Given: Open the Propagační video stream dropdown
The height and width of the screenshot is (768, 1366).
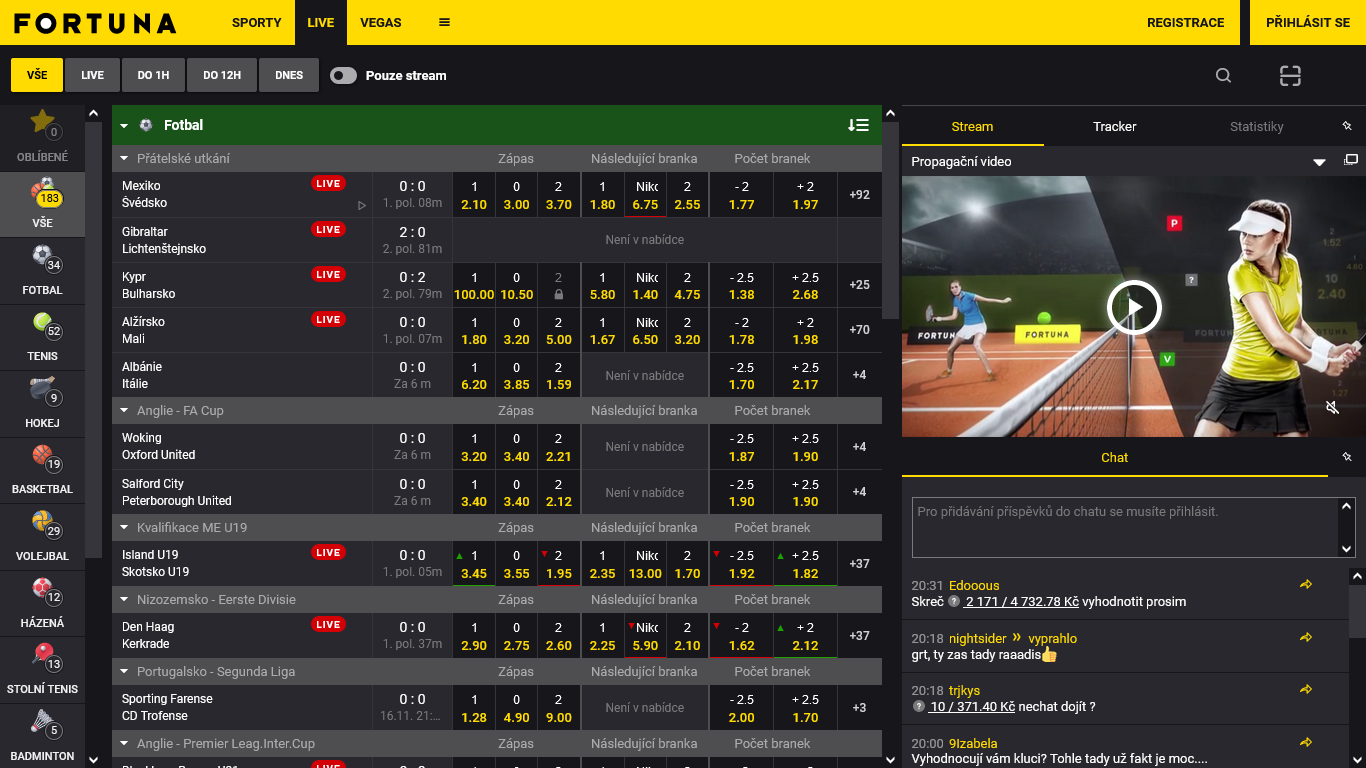Looking at the screenshot, I should click(x=1319, y=162).
